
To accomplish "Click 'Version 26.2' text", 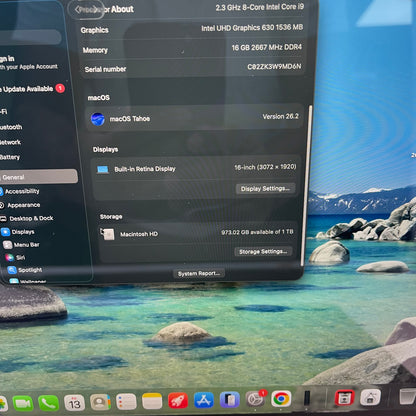I will (x=280, y=116).
